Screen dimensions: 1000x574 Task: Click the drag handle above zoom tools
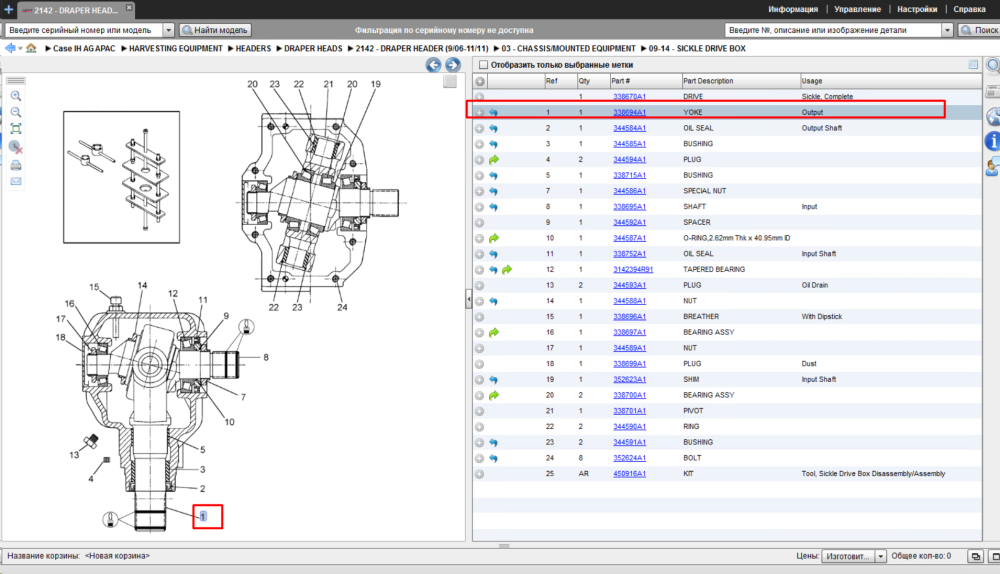point(16,81)
